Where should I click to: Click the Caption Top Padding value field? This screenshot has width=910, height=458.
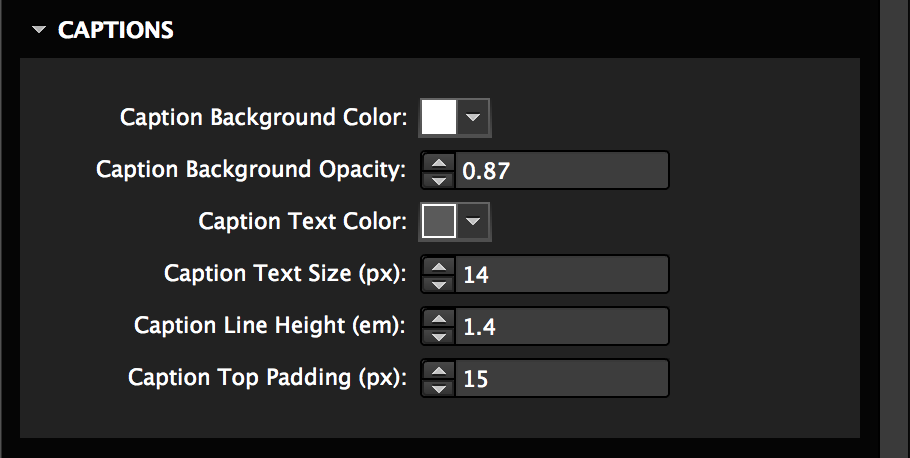tap(561, 378)
